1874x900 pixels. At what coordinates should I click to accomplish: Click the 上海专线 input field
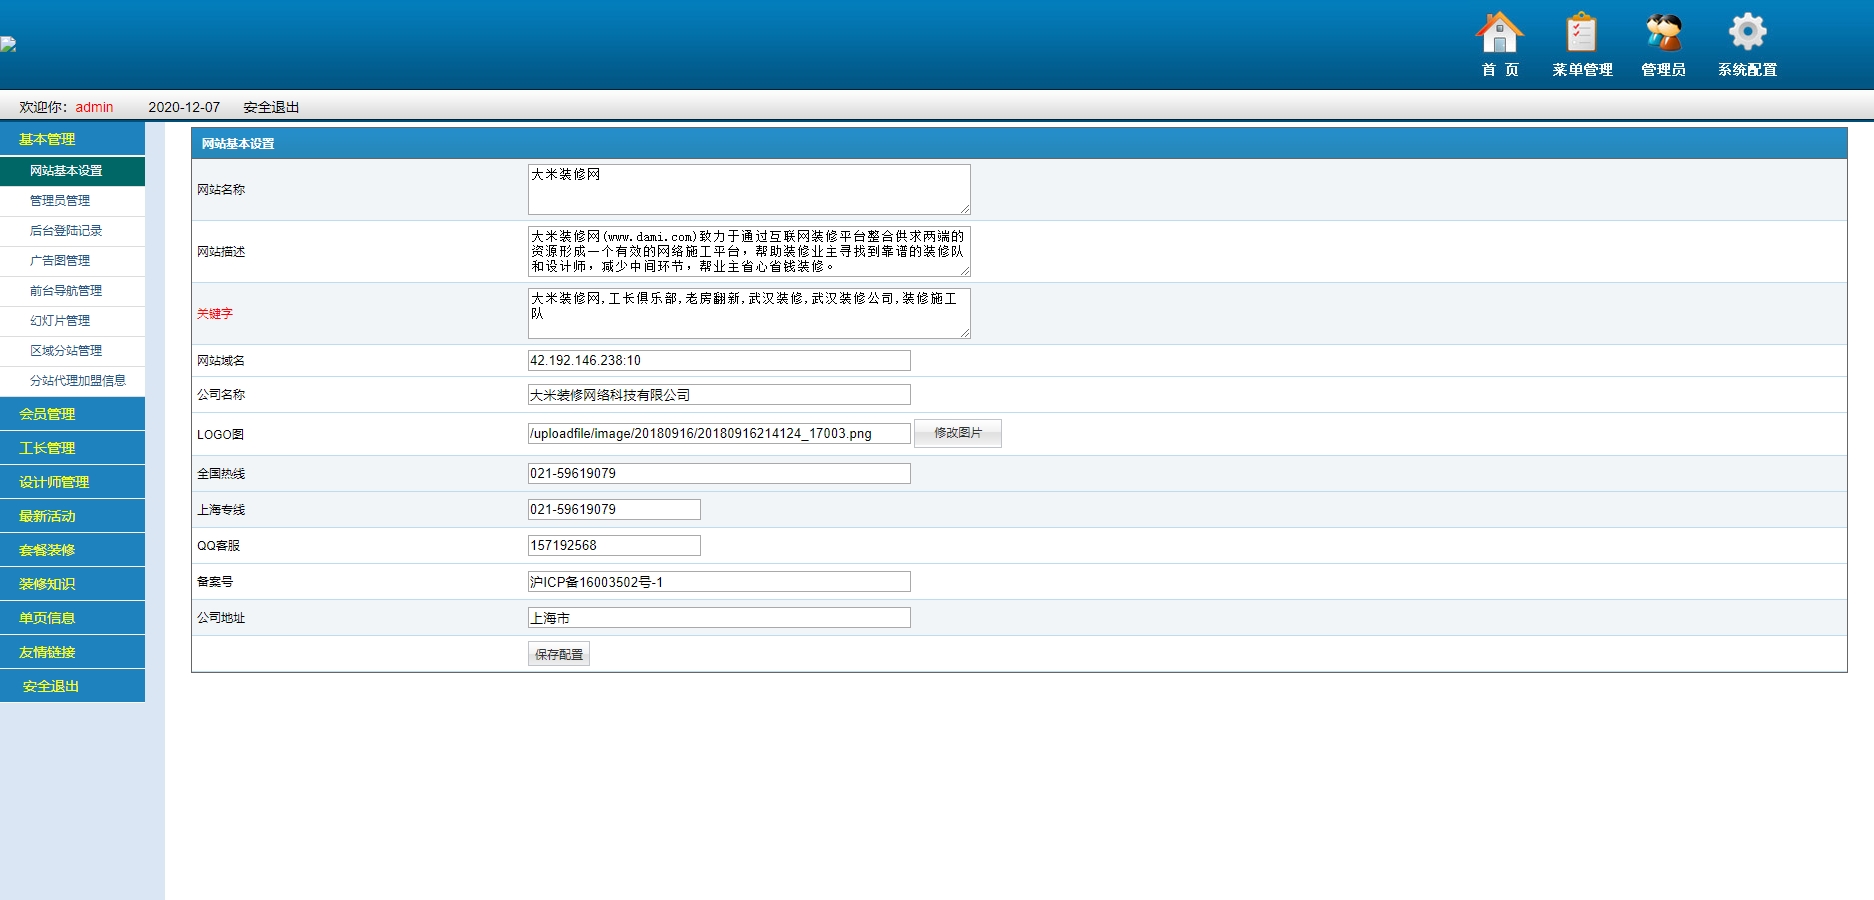pos(614,509)
